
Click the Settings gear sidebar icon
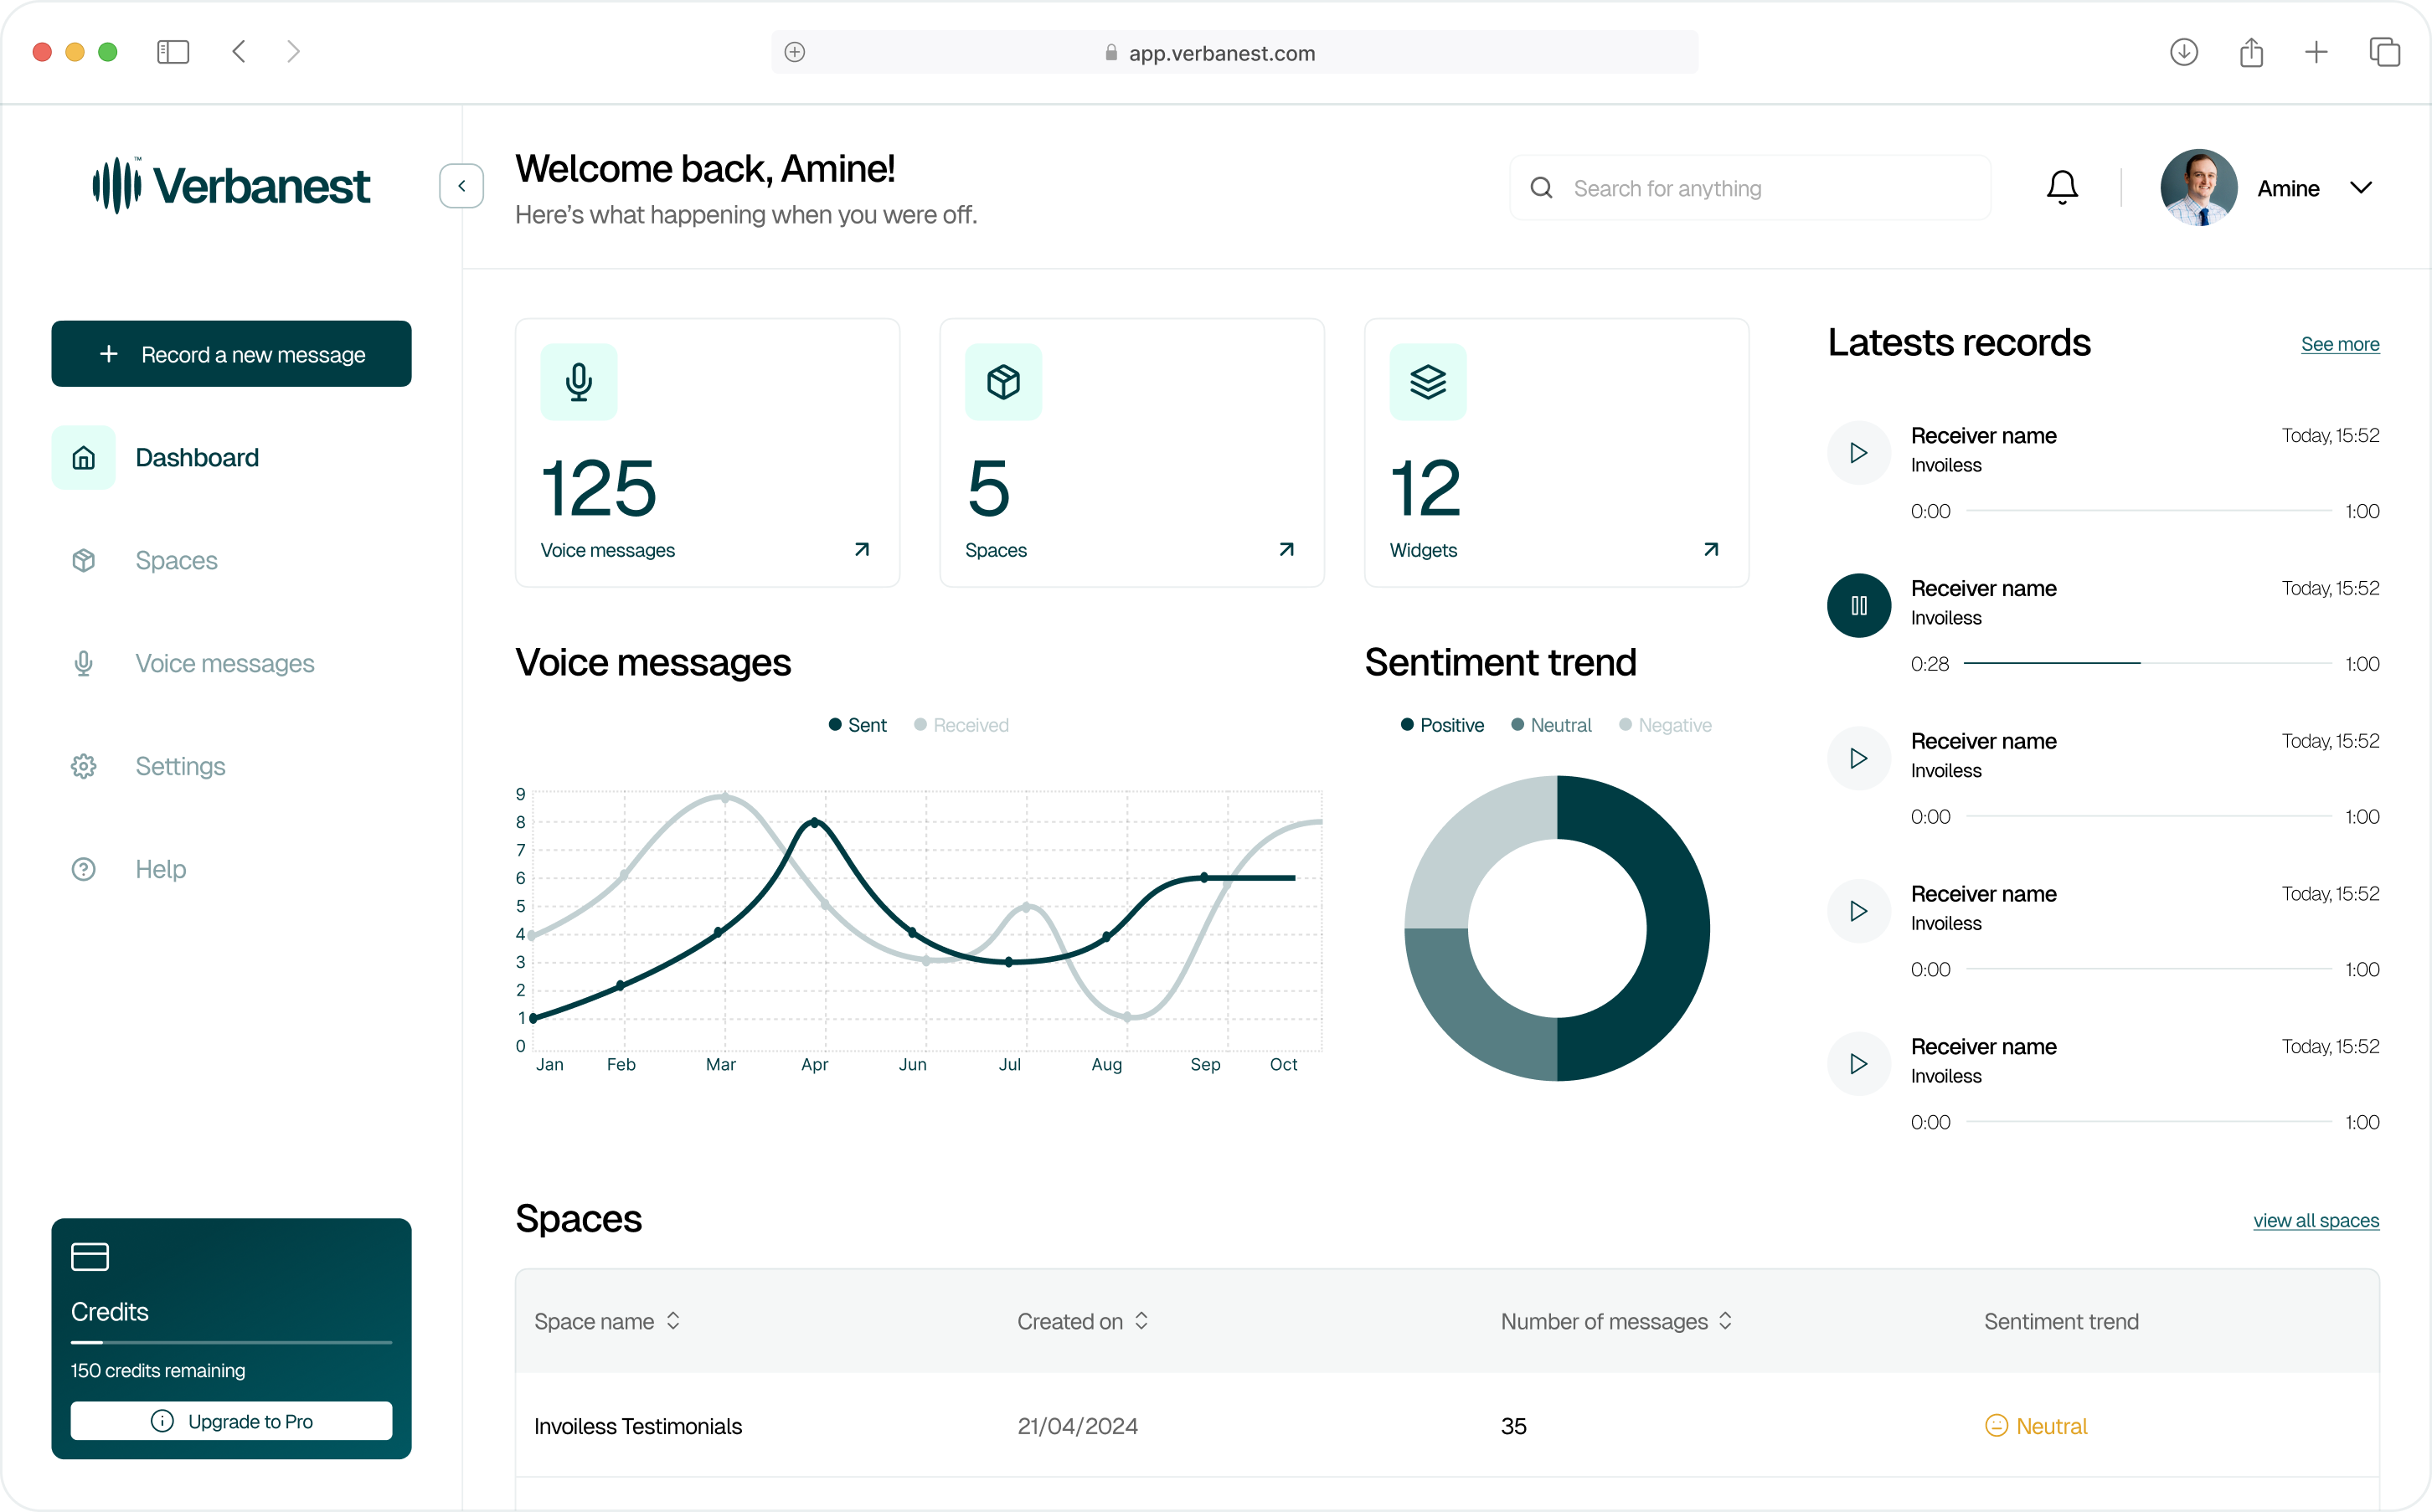coord(84,764)
